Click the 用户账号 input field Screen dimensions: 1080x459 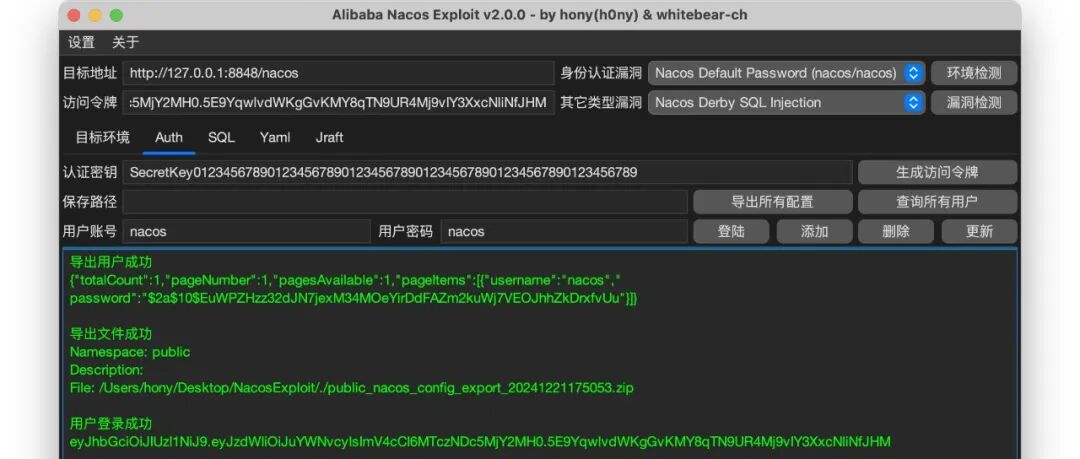point(247,232)
